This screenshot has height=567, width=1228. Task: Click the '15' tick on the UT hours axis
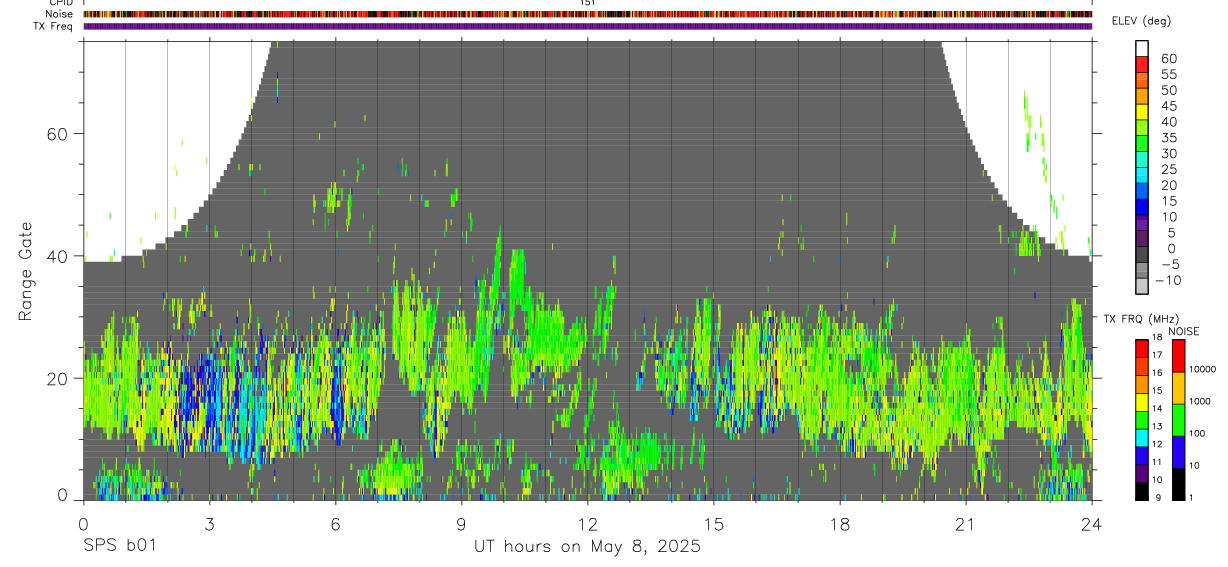point(713,523)
